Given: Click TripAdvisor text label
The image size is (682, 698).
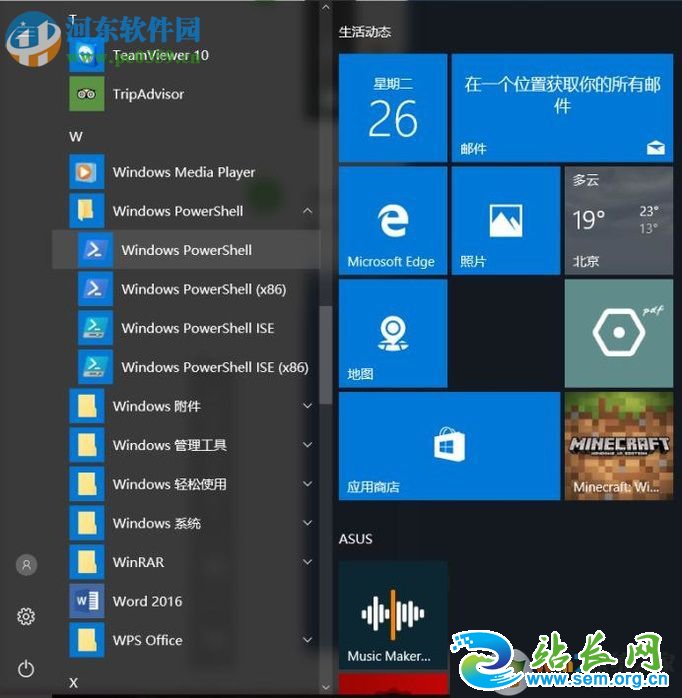Looking at the screenshot, I should click(148, 94).
